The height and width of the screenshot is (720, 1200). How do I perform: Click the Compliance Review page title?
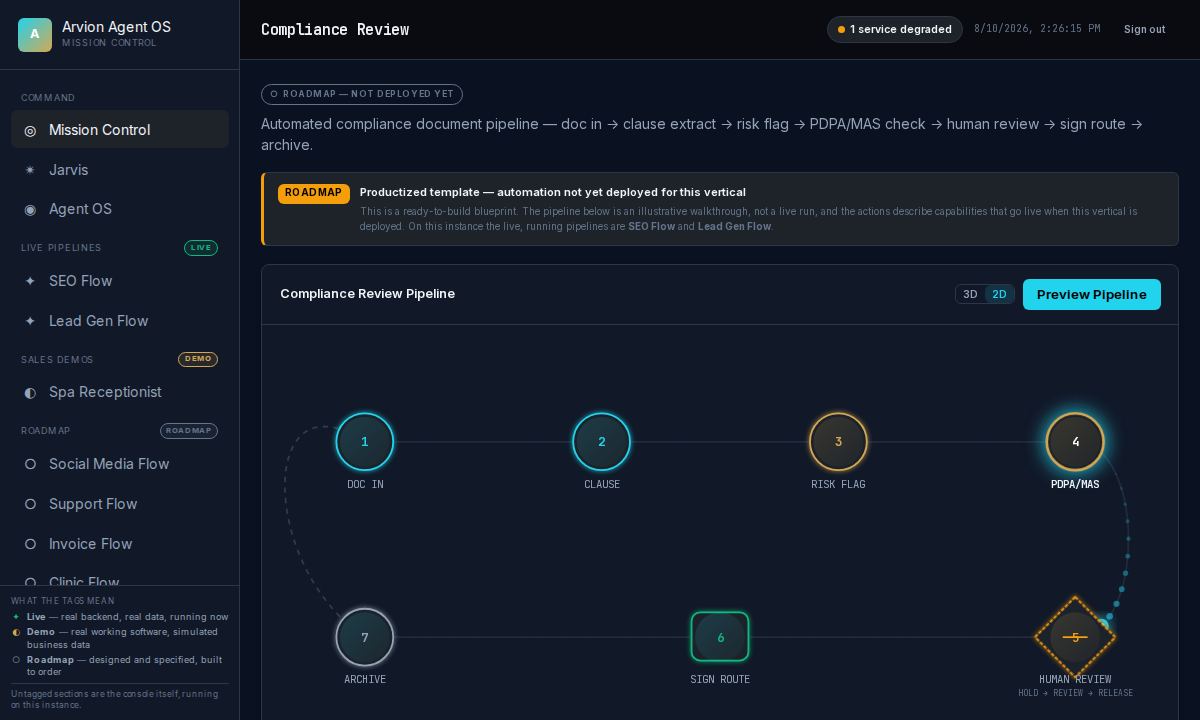point(335,30)
